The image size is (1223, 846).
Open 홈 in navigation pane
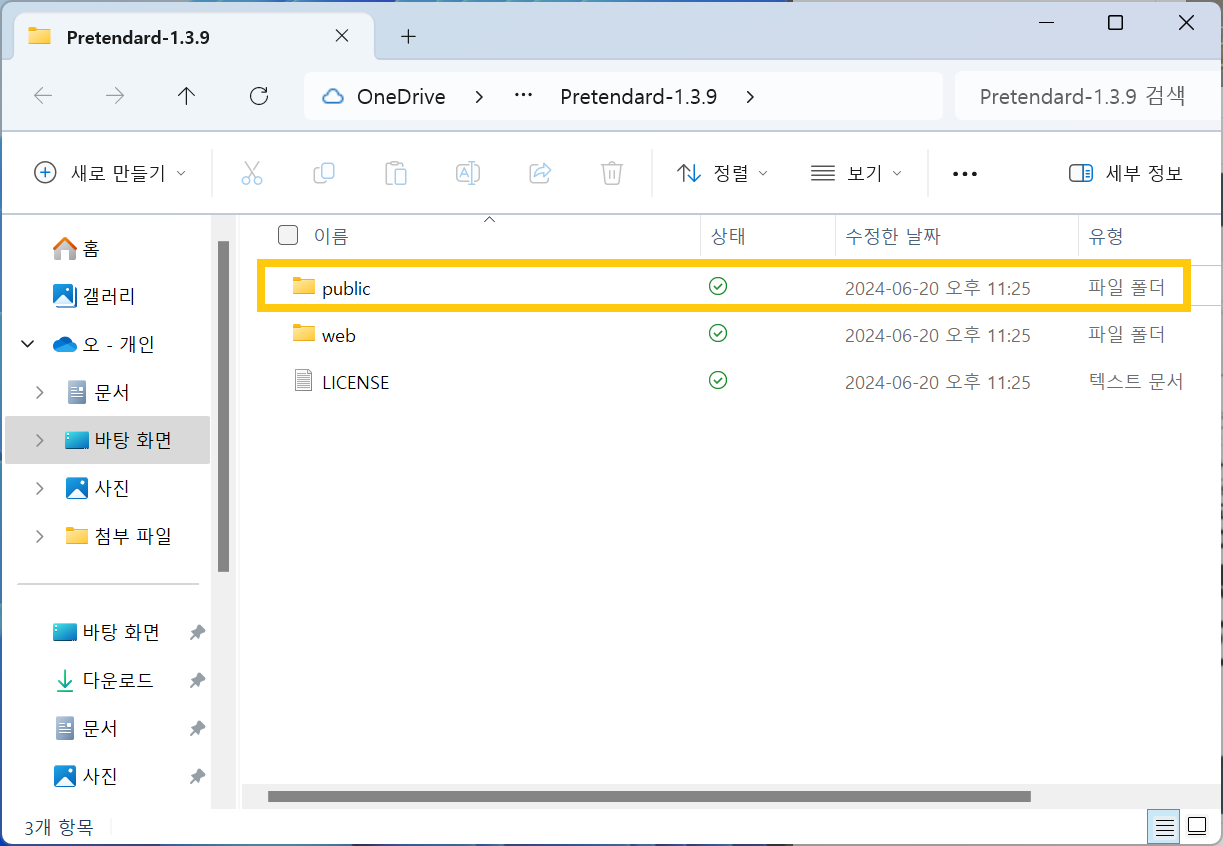[76, 249]
